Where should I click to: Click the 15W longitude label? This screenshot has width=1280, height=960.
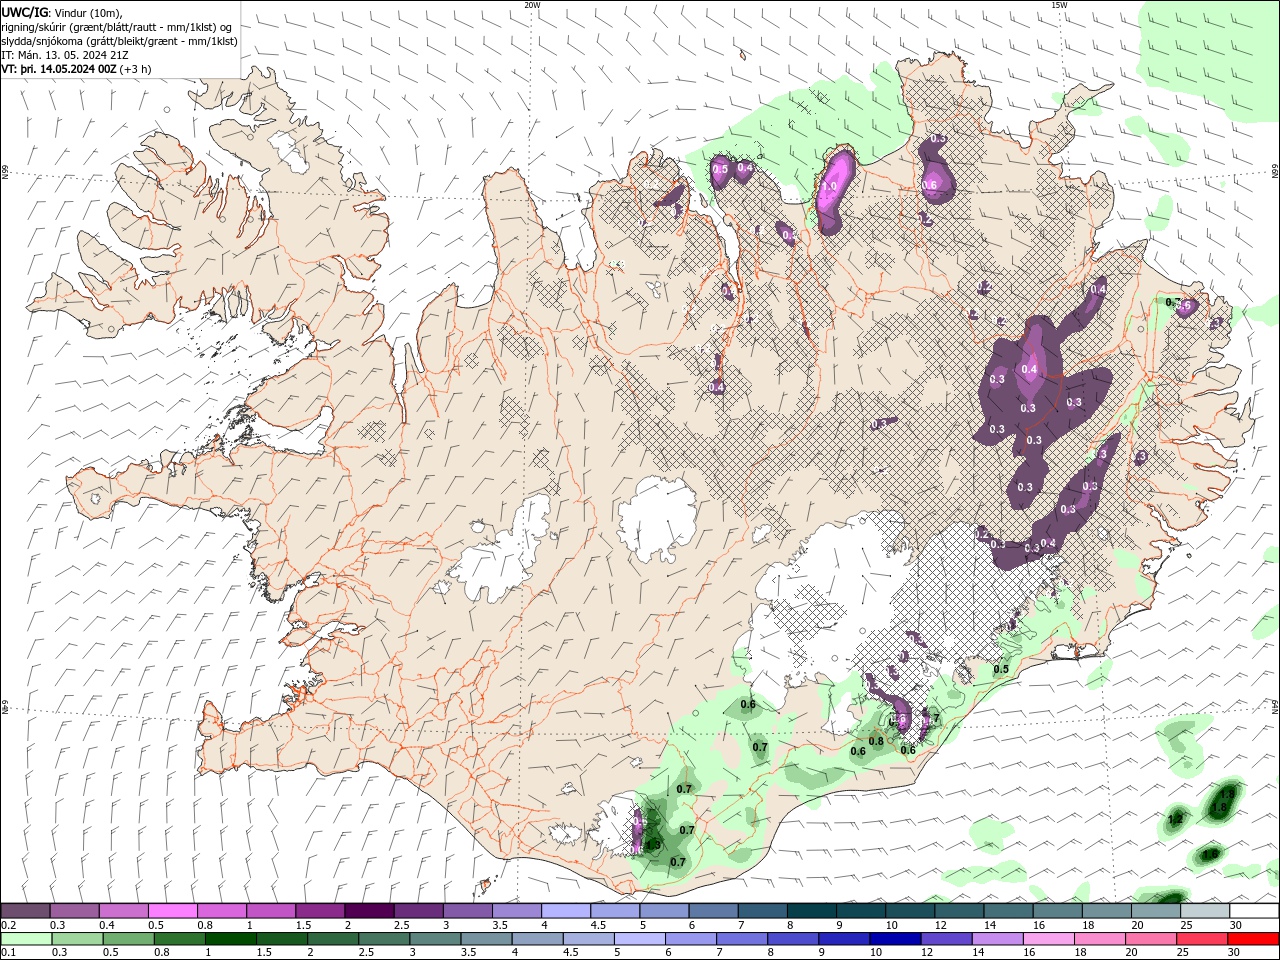1059,4
